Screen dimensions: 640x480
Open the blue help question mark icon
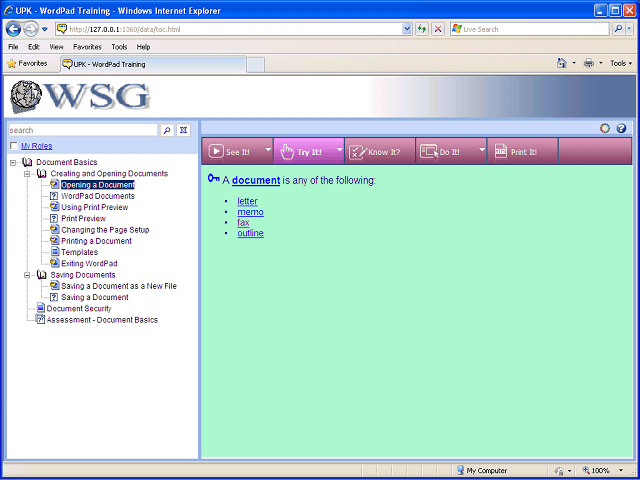pyautogui.click(x=621, y=128)
